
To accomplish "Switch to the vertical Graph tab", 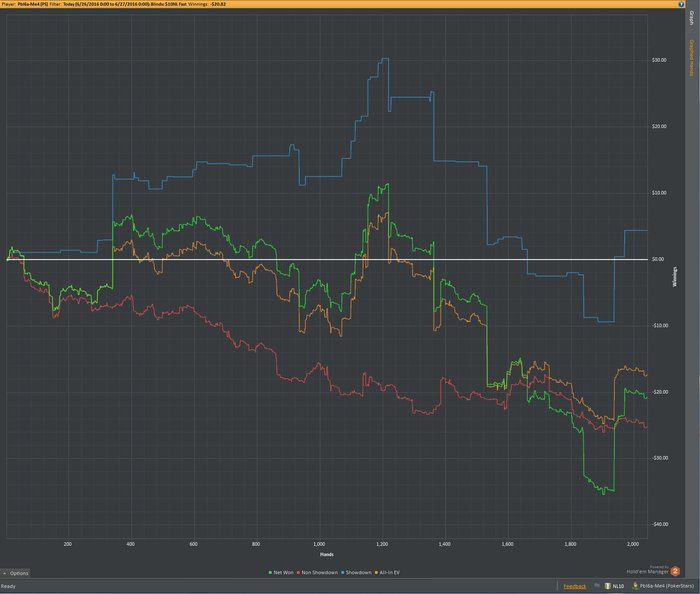I will [x=692, y=18].
